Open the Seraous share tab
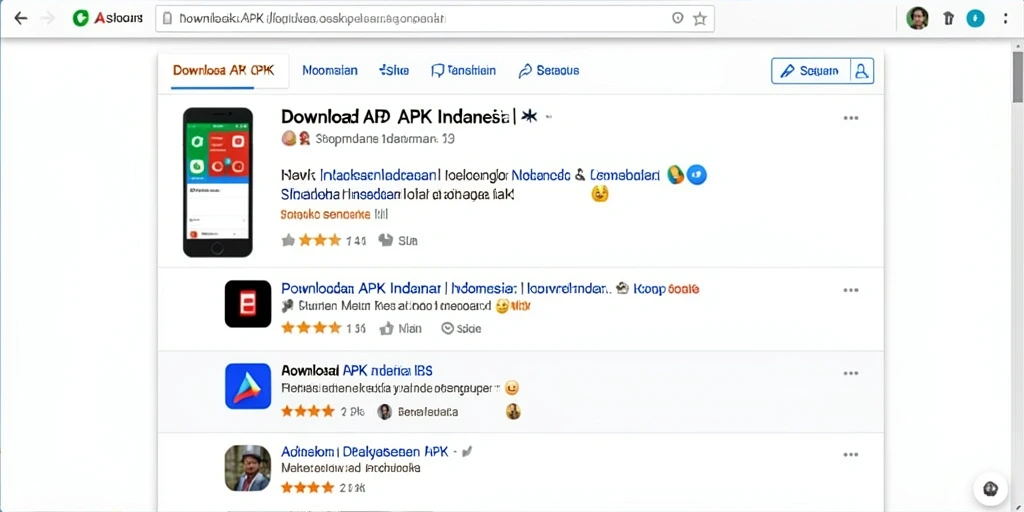The image size is (1024, 512). pos(549,71)
